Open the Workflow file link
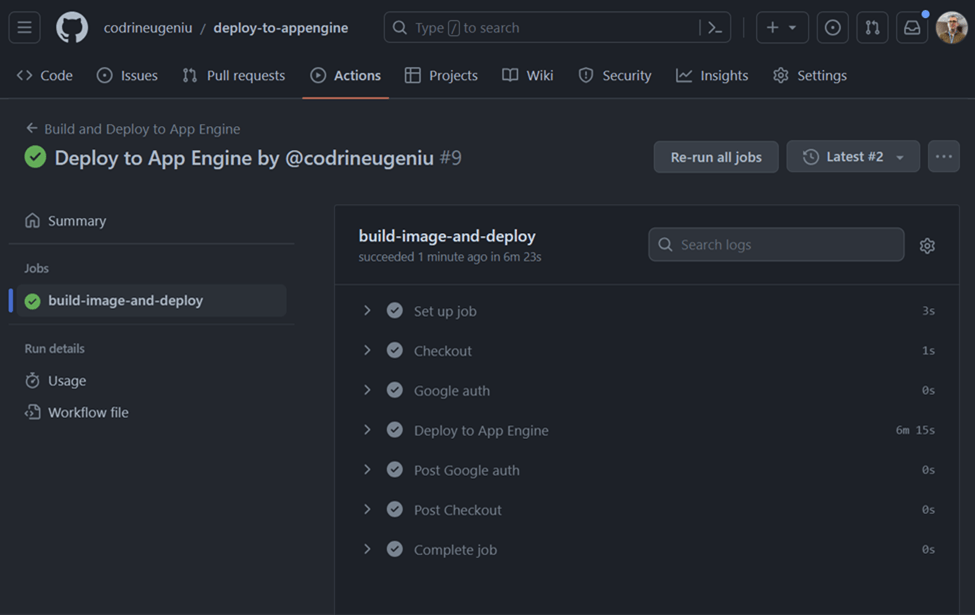Screen dimensions: 975x615 coord(88,412)
